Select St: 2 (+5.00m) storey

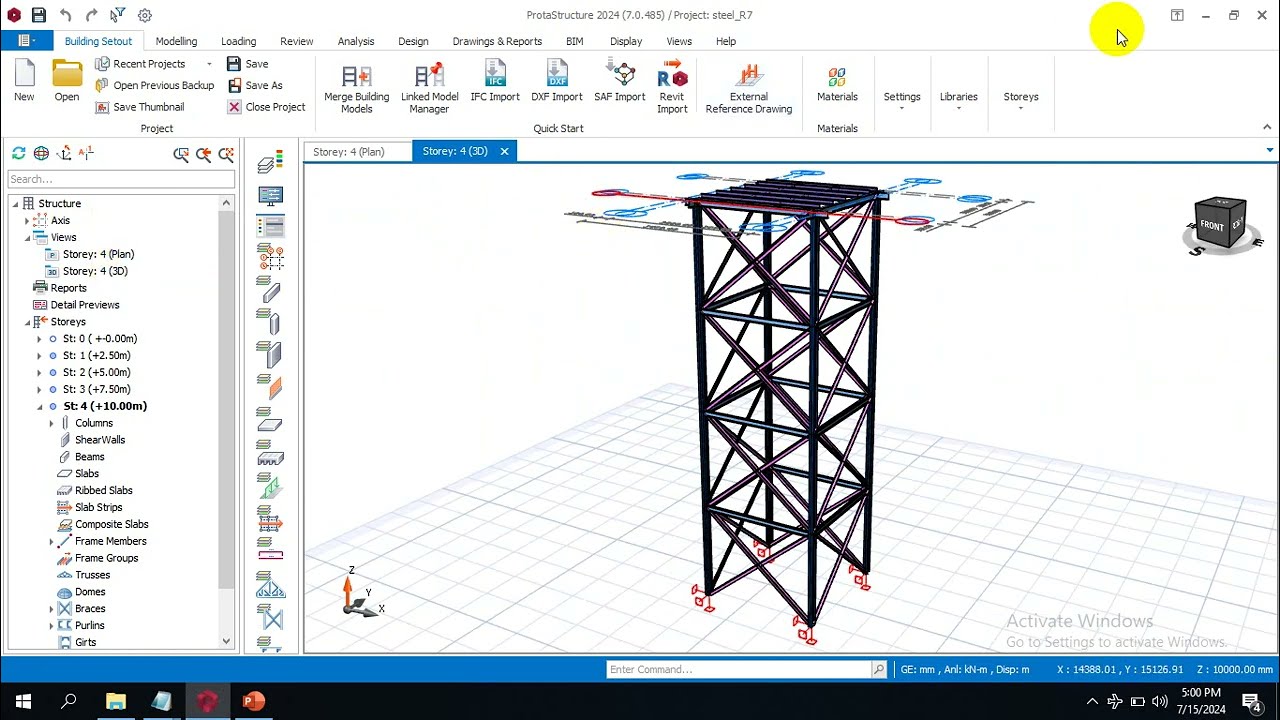(x=96, y=373)
